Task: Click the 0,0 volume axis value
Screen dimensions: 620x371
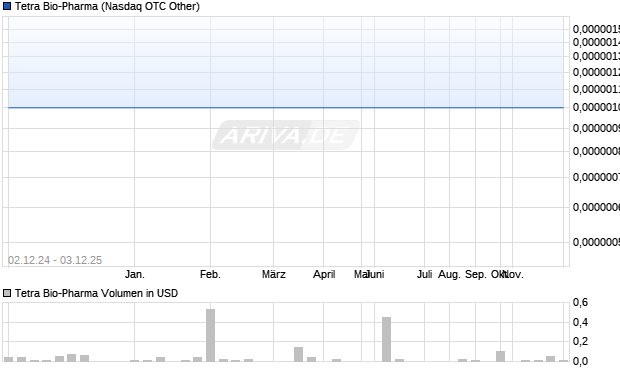Action: (x=580, y=361)
